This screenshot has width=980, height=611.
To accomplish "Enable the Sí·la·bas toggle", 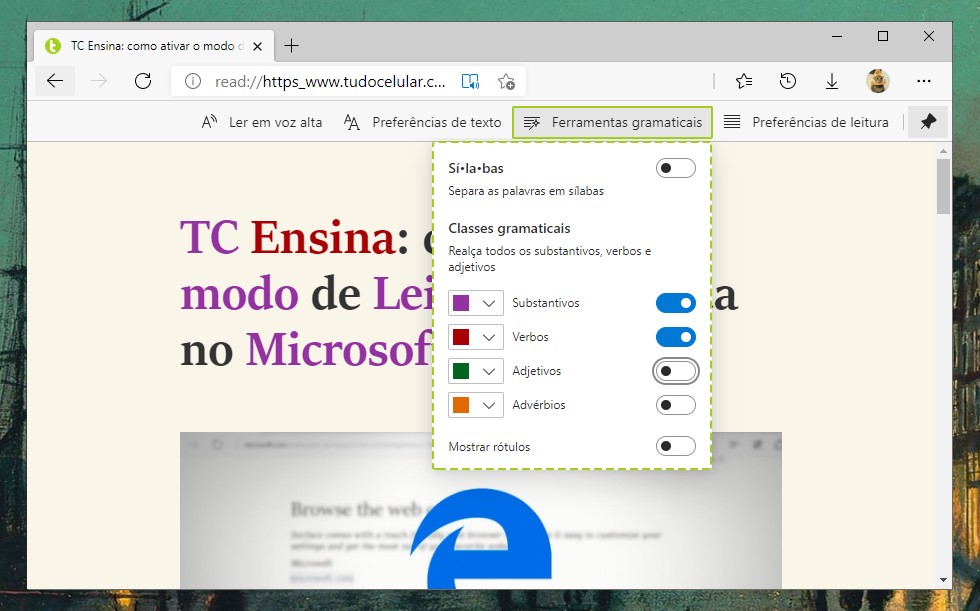I will pos(676,168).
